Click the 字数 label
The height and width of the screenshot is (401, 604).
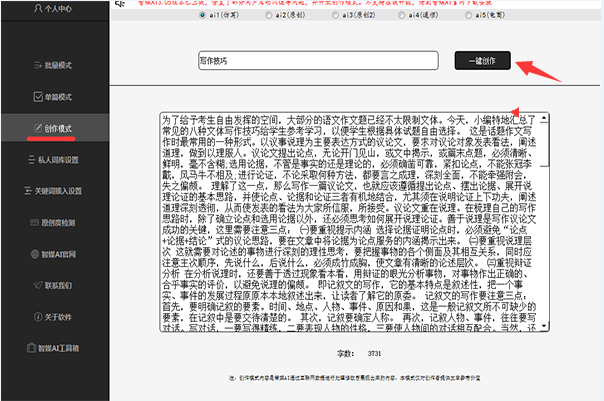345,353
